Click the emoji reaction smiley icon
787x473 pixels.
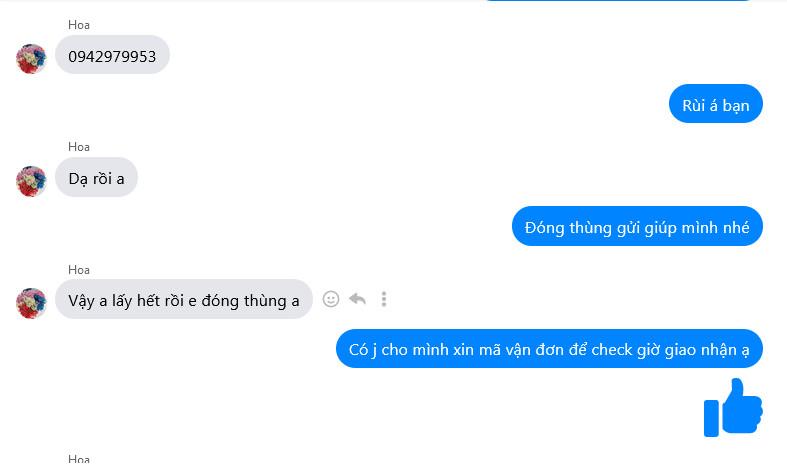pos(331,299)
